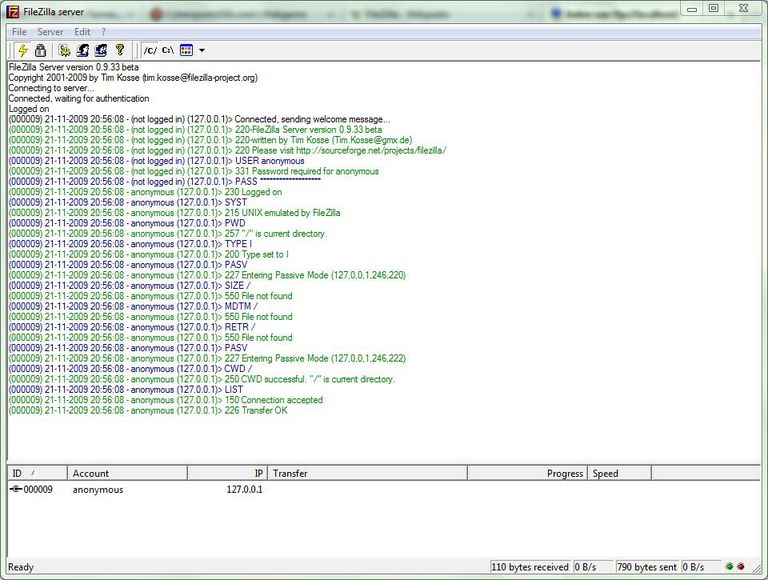
Task: Click the FileZilla logo in title bar
Action: 13,11
